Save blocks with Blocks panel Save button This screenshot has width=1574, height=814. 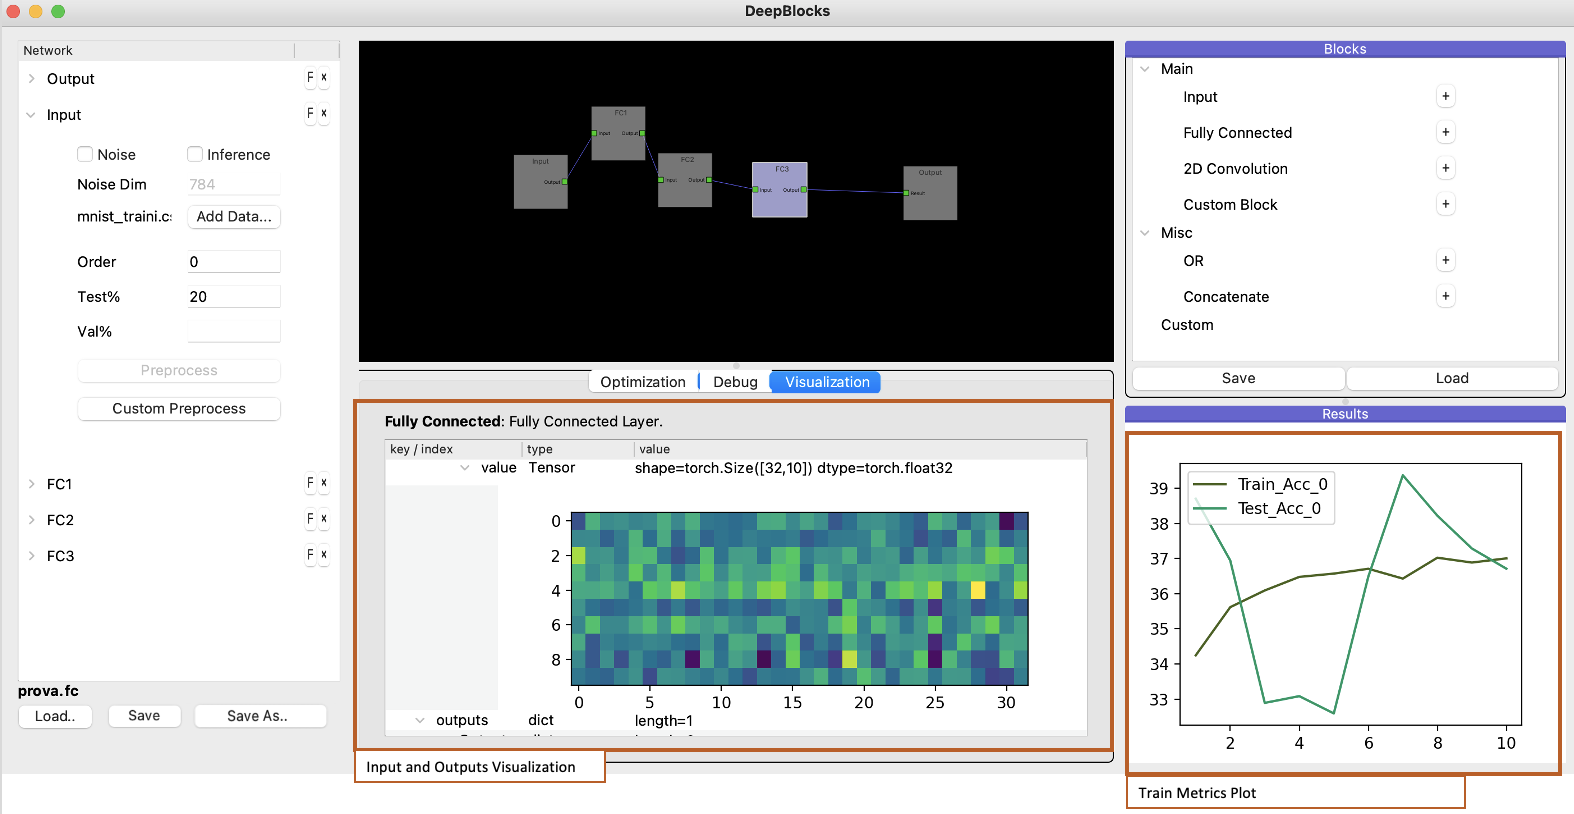(x=1238, y=378)
